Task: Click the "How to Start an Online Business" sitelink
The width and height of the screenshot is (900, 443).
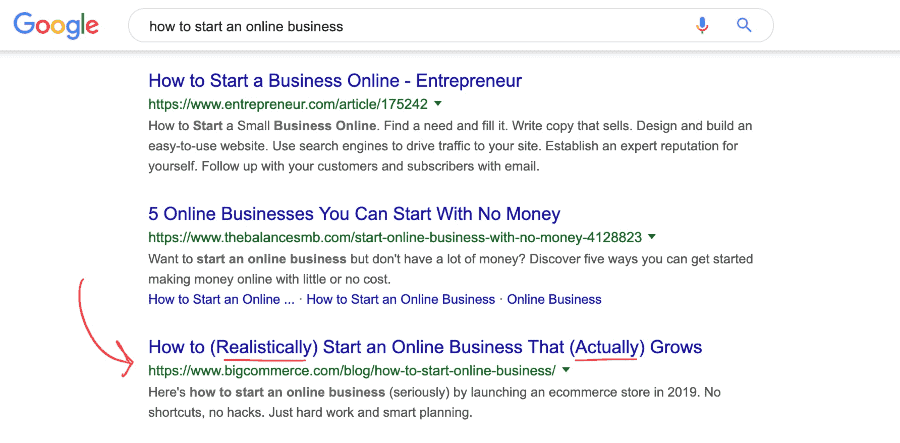Action: click(x=400, y=299)
